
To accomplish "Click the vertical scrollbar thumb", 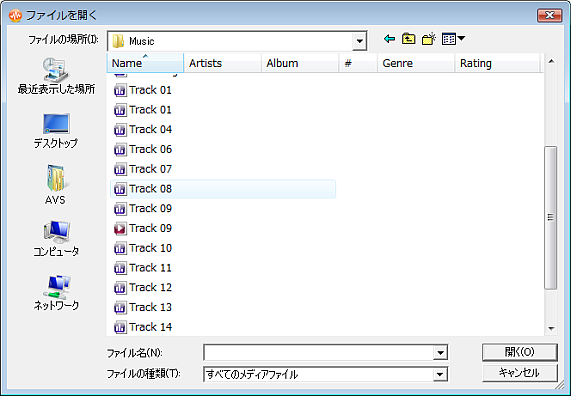I will (x=551, y=217).
